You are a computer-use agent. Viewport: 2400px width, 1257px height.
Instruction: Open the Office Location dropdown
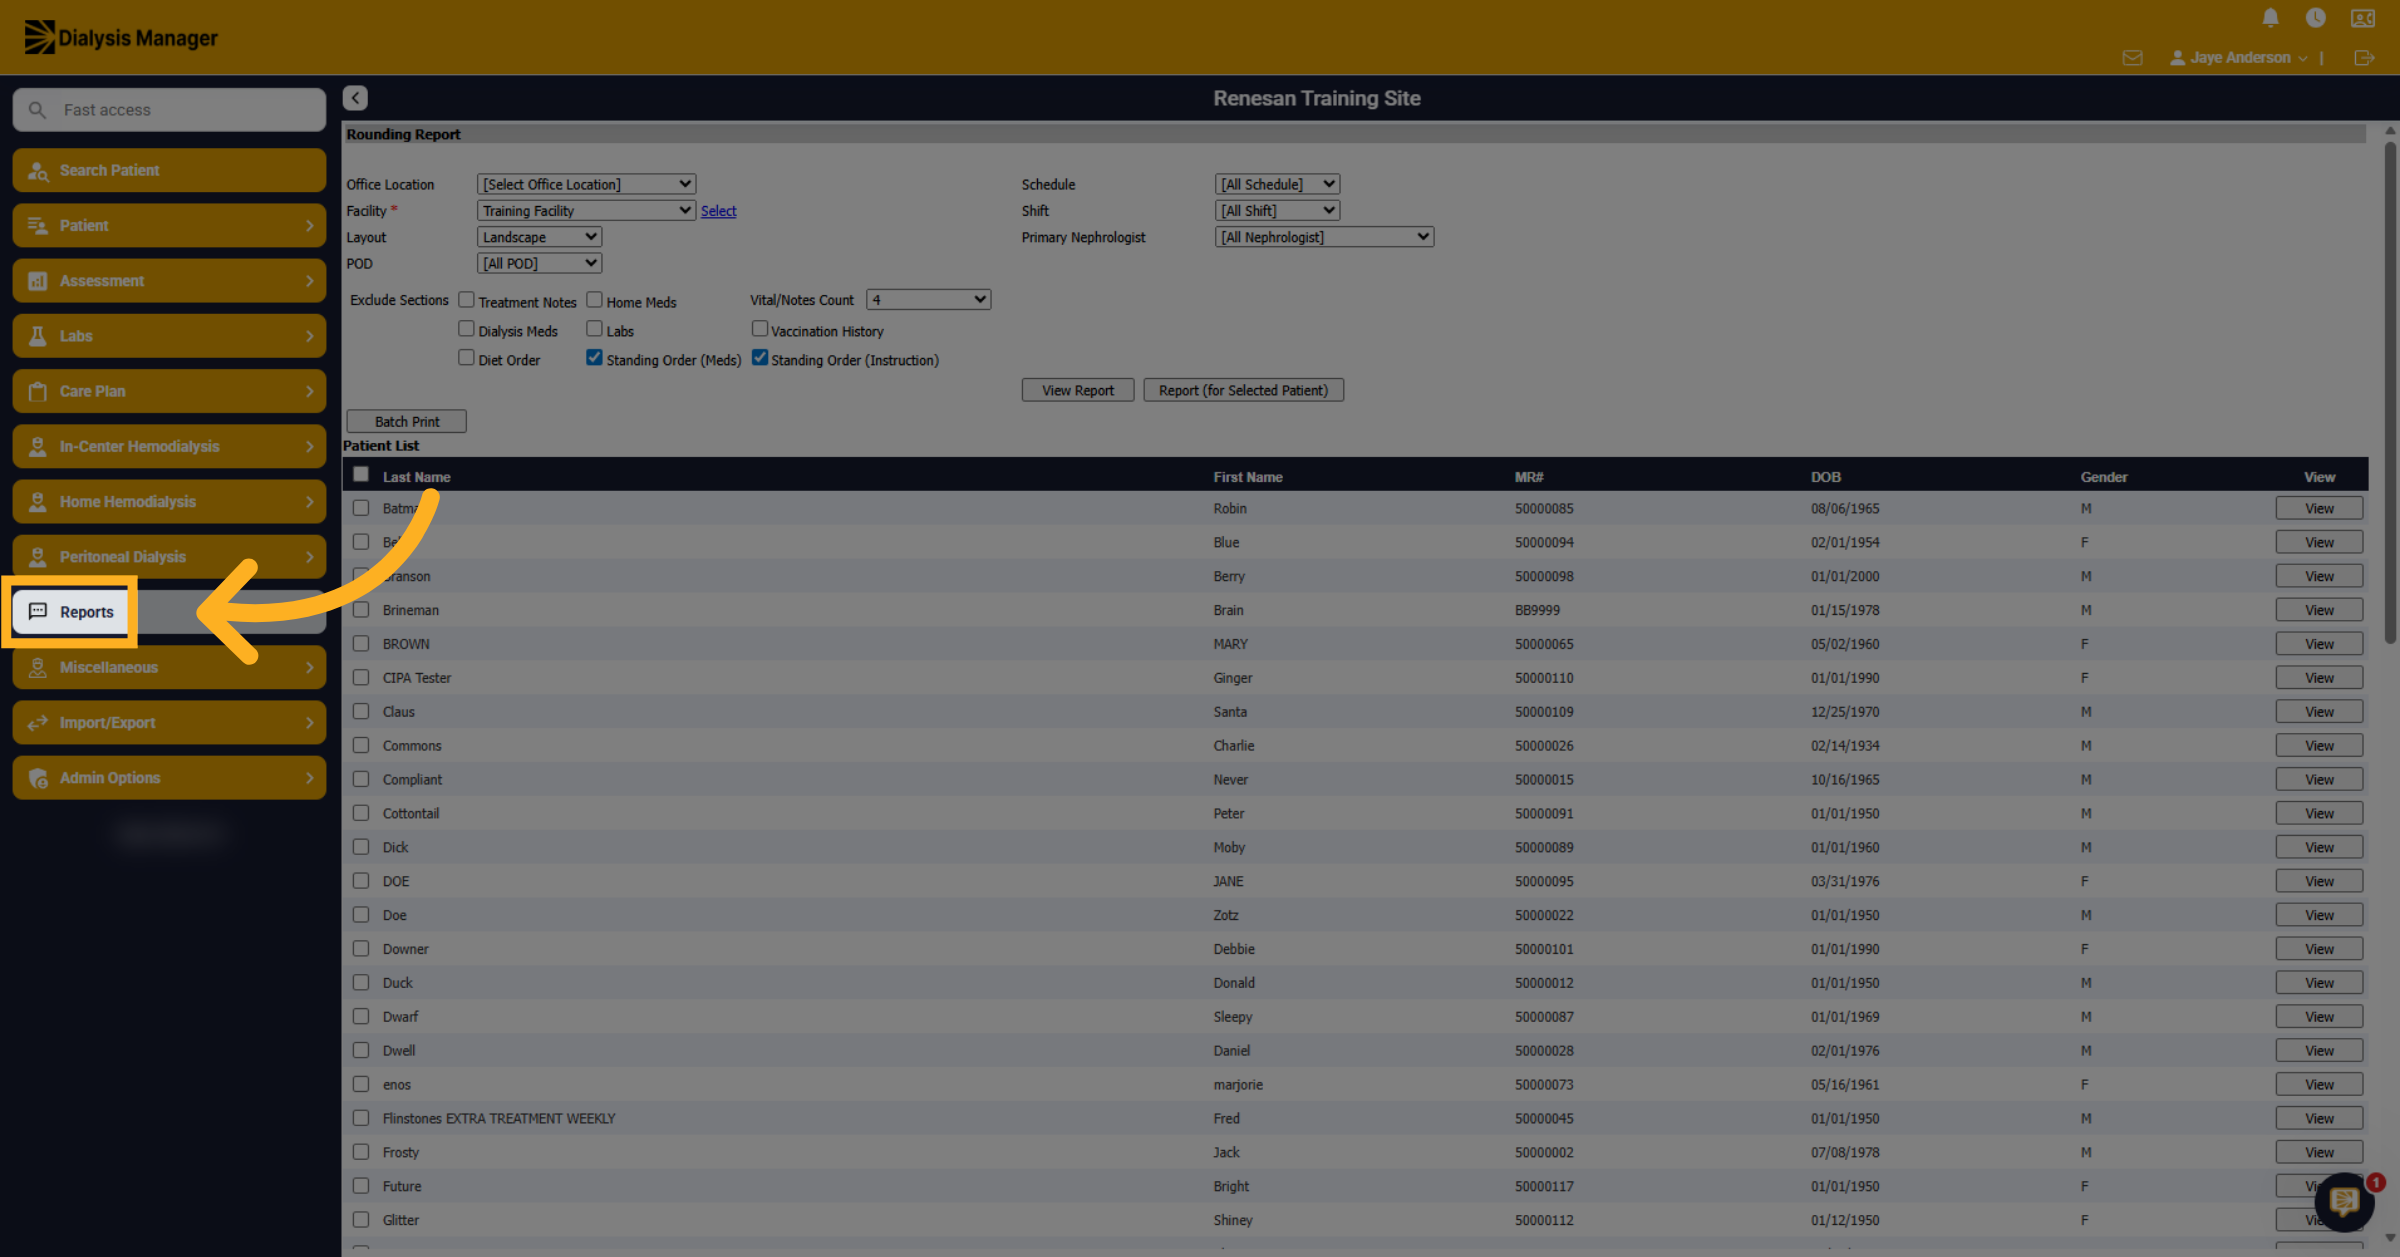click(x=586, y=184)
